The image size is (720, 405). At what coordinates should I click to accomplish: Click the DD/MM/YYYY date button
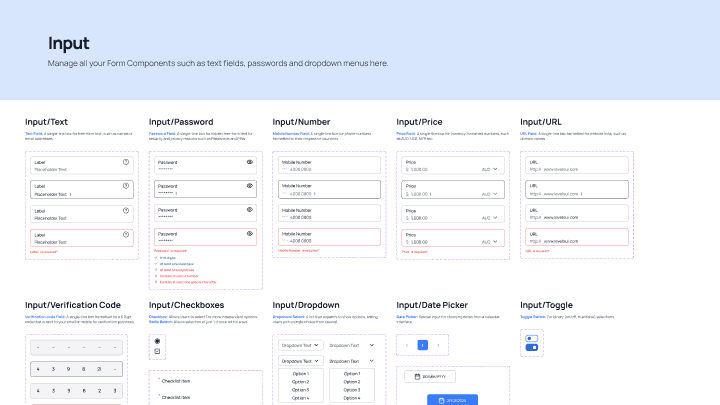(x=430, y=377)
